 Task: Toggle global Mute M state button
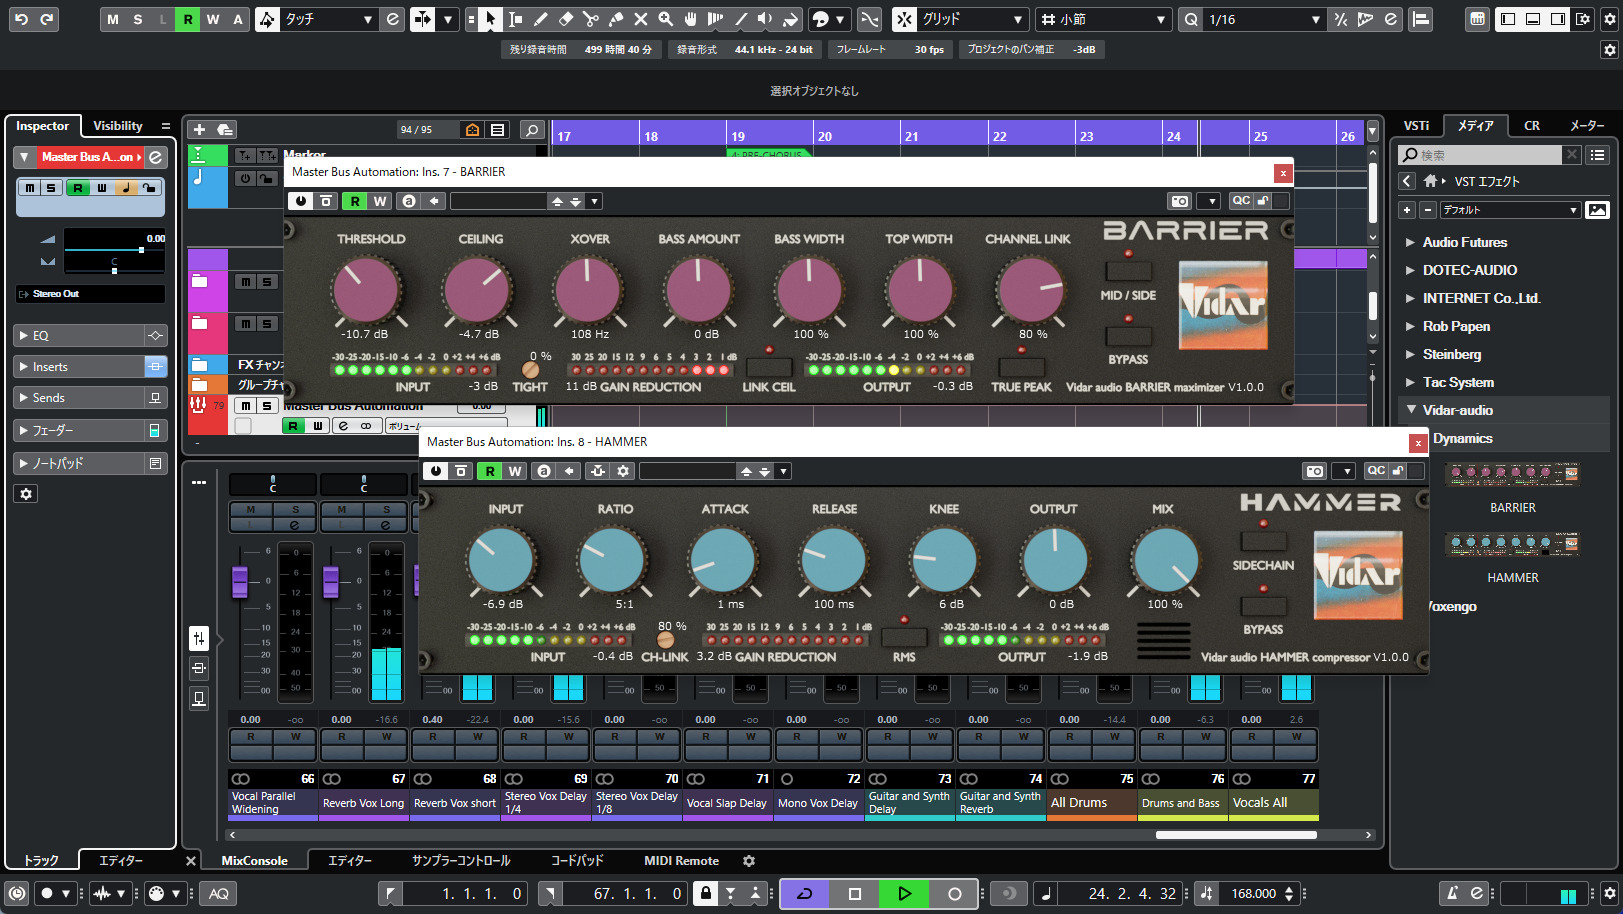click(113, 19)
